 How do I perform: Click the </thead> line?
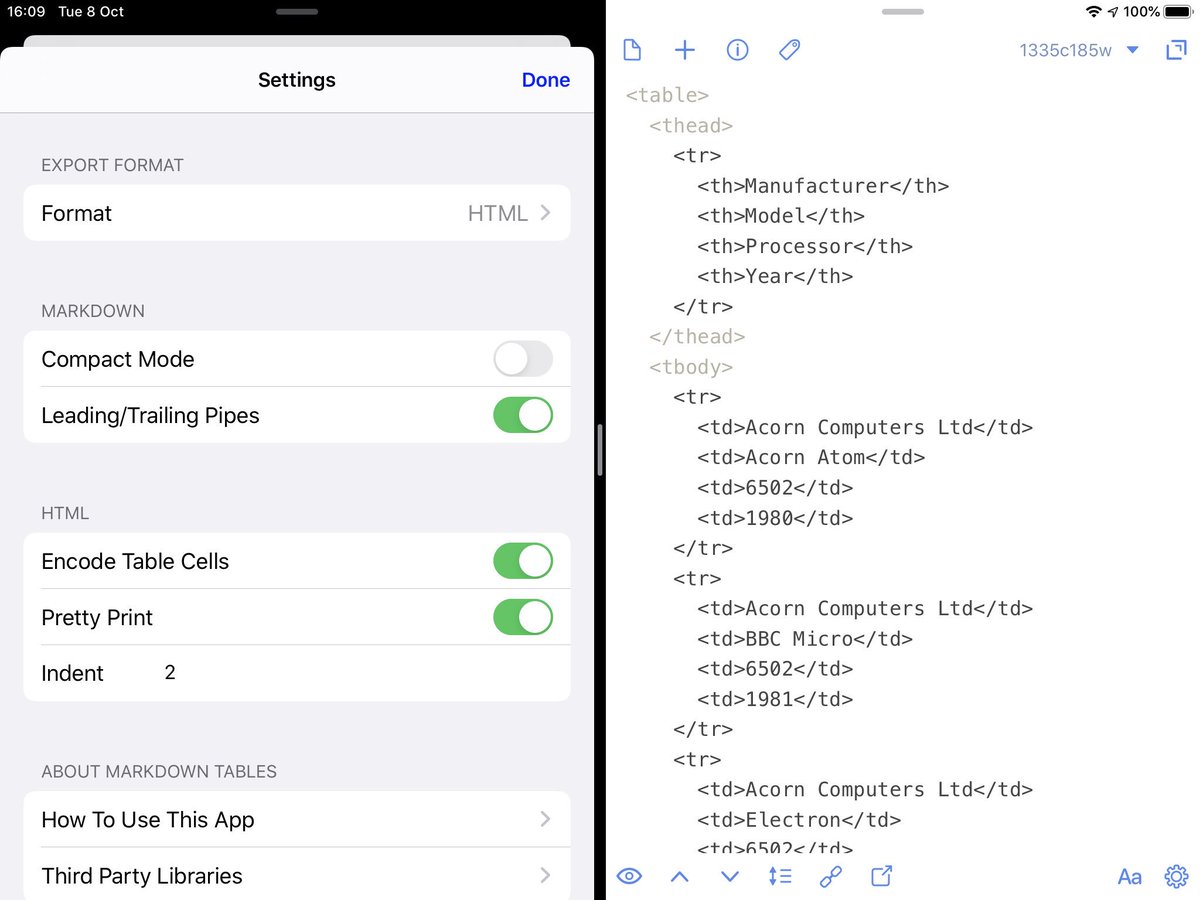point(697,337)
